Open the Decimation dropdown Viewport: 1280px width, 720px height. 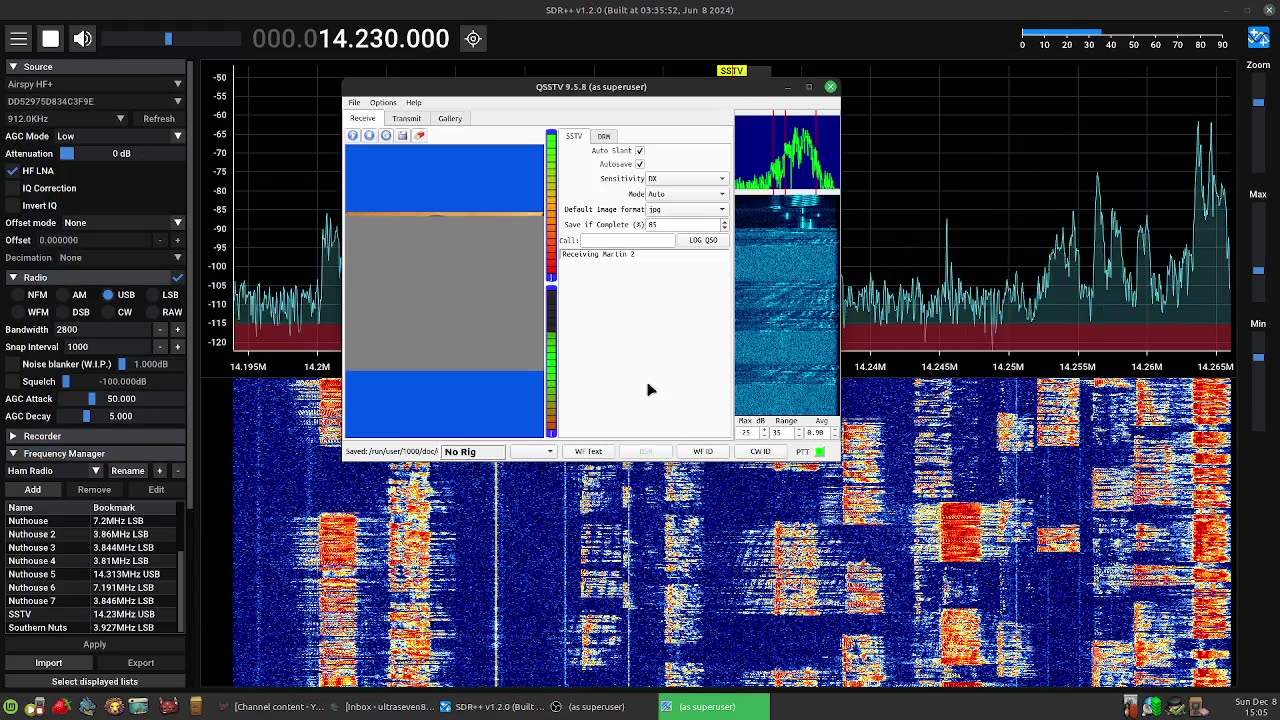tap(123, 258)
